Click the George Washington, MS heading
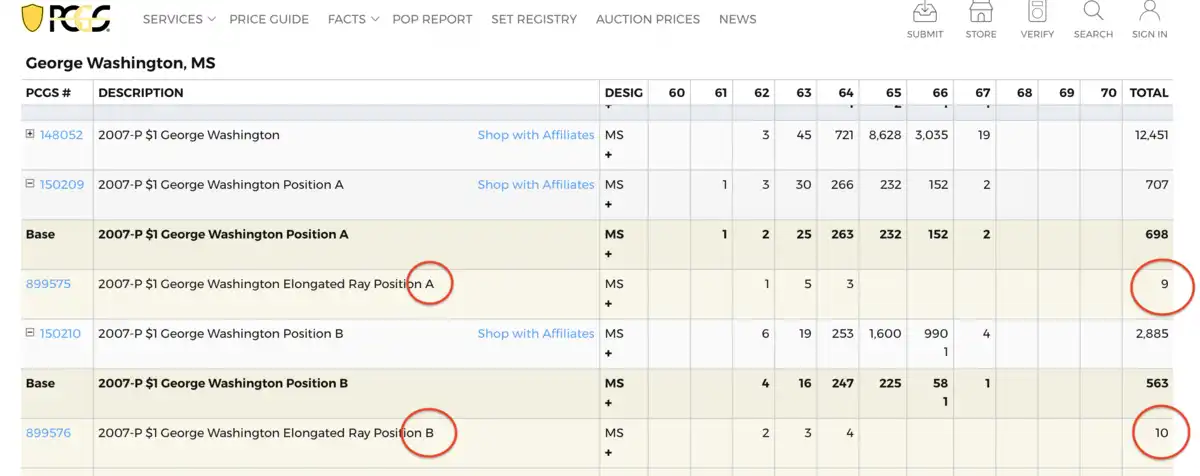Image resolution: width=1200 pixels, height=476 pixels. pos(120,63)
